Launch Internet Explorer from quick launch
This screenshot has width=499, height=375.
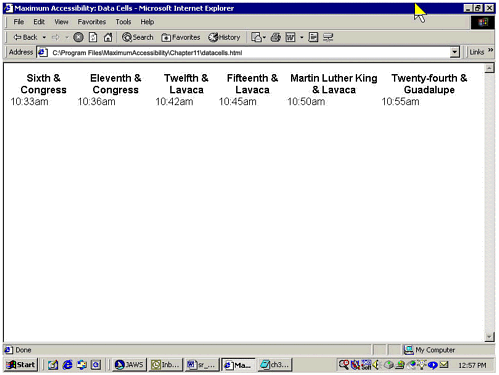coord(68,365)
